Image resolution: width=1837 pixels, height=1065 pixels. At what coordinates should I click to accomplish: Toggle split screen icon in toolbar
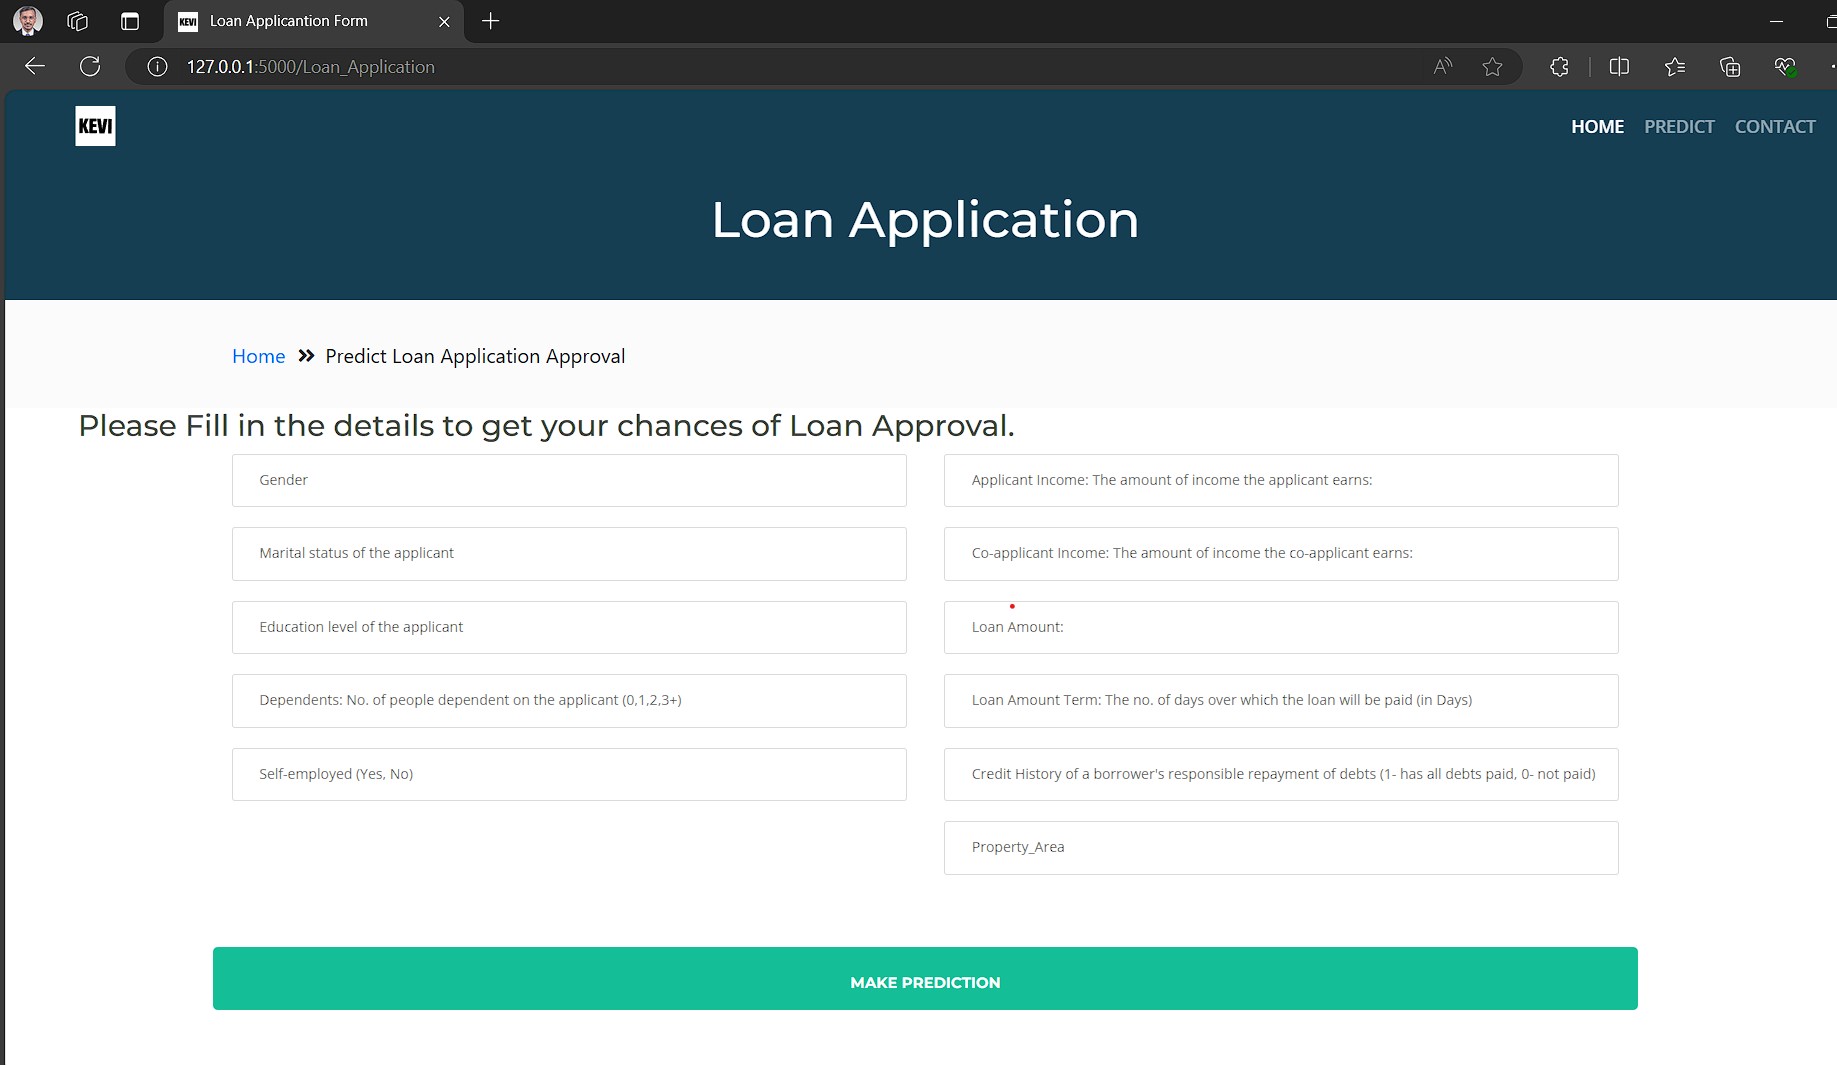tap(1619, 66)
